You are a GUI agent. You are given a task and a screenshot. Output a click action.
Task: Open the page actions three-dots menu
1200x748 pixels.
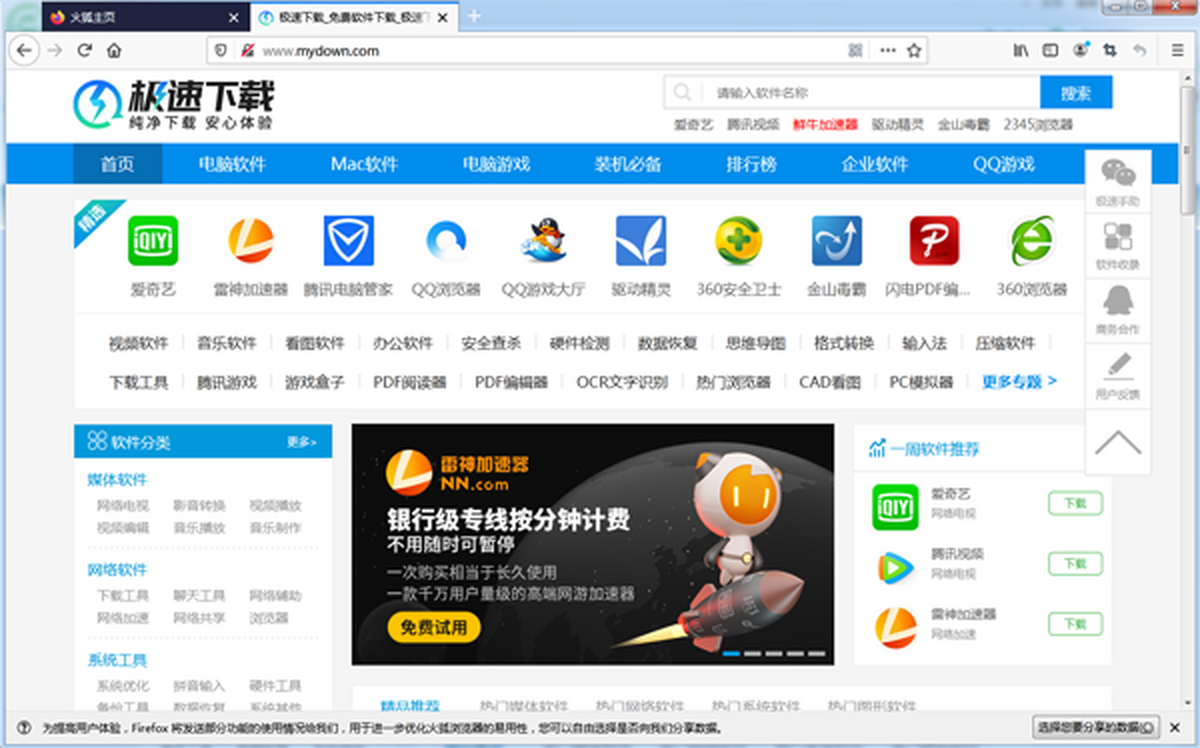pyautogui.click(x=887, y=50)
